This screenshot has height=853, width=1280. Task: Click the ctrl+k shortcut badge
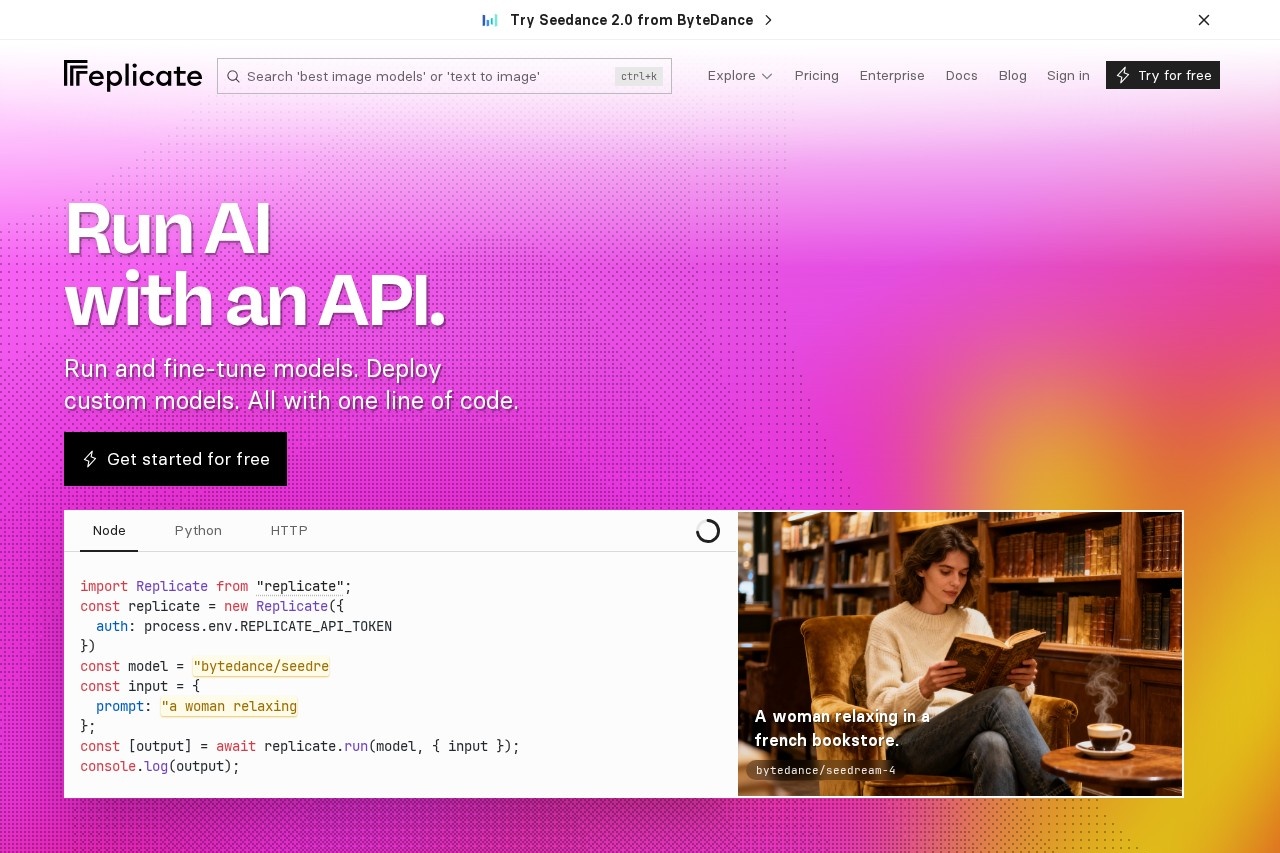(x=639, y=76)
